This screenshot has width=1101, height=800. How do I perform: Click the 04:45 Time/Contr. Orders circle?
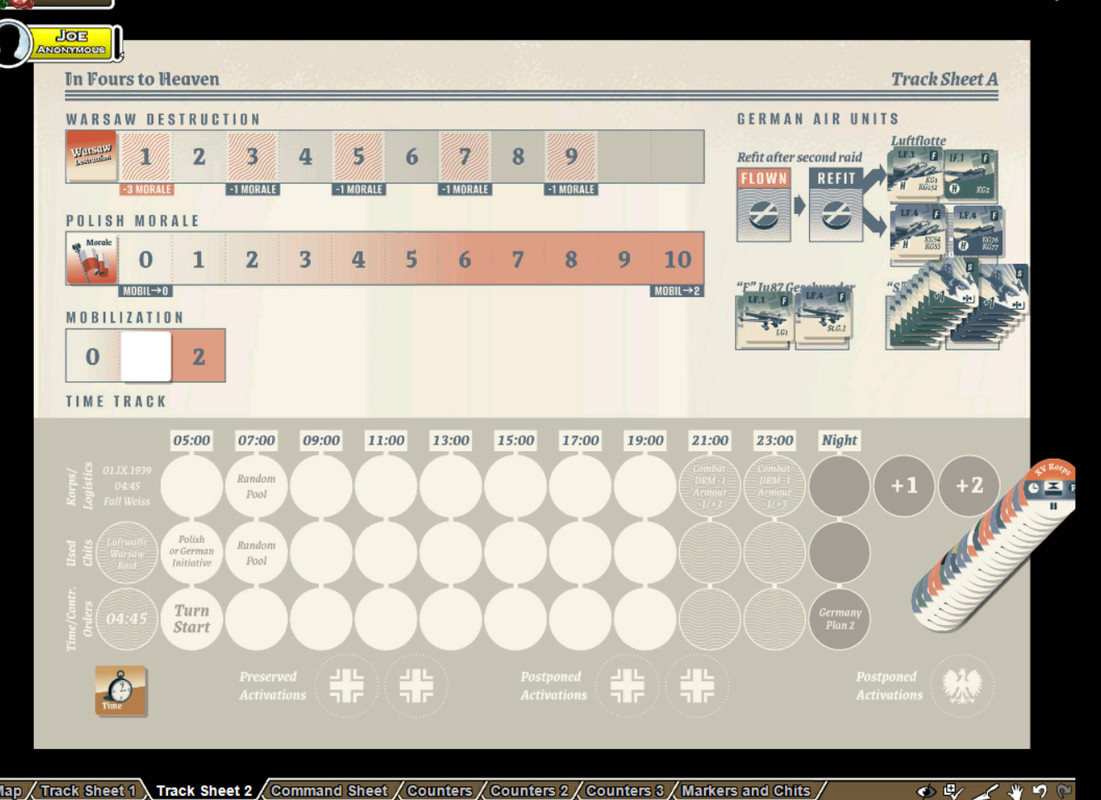point(126,619)
